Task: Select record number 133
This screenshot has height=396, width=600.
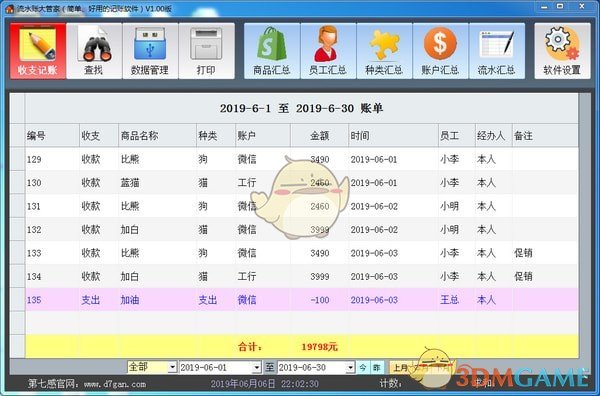Action: 34,253
